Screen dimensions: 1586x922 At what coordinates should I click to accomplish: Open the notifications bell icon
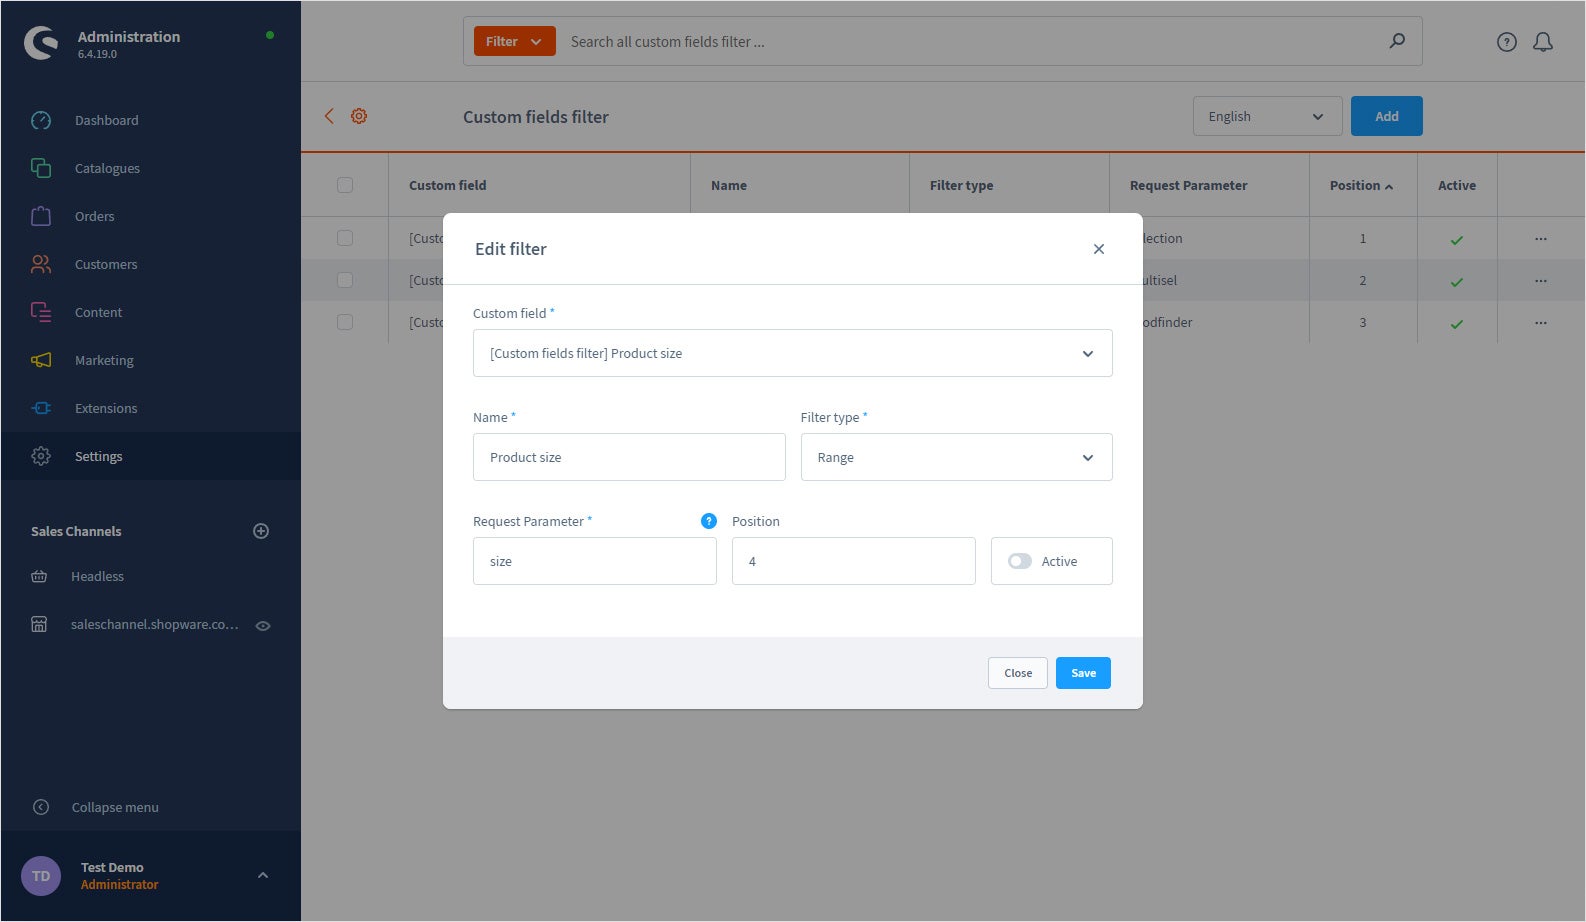1543,42
